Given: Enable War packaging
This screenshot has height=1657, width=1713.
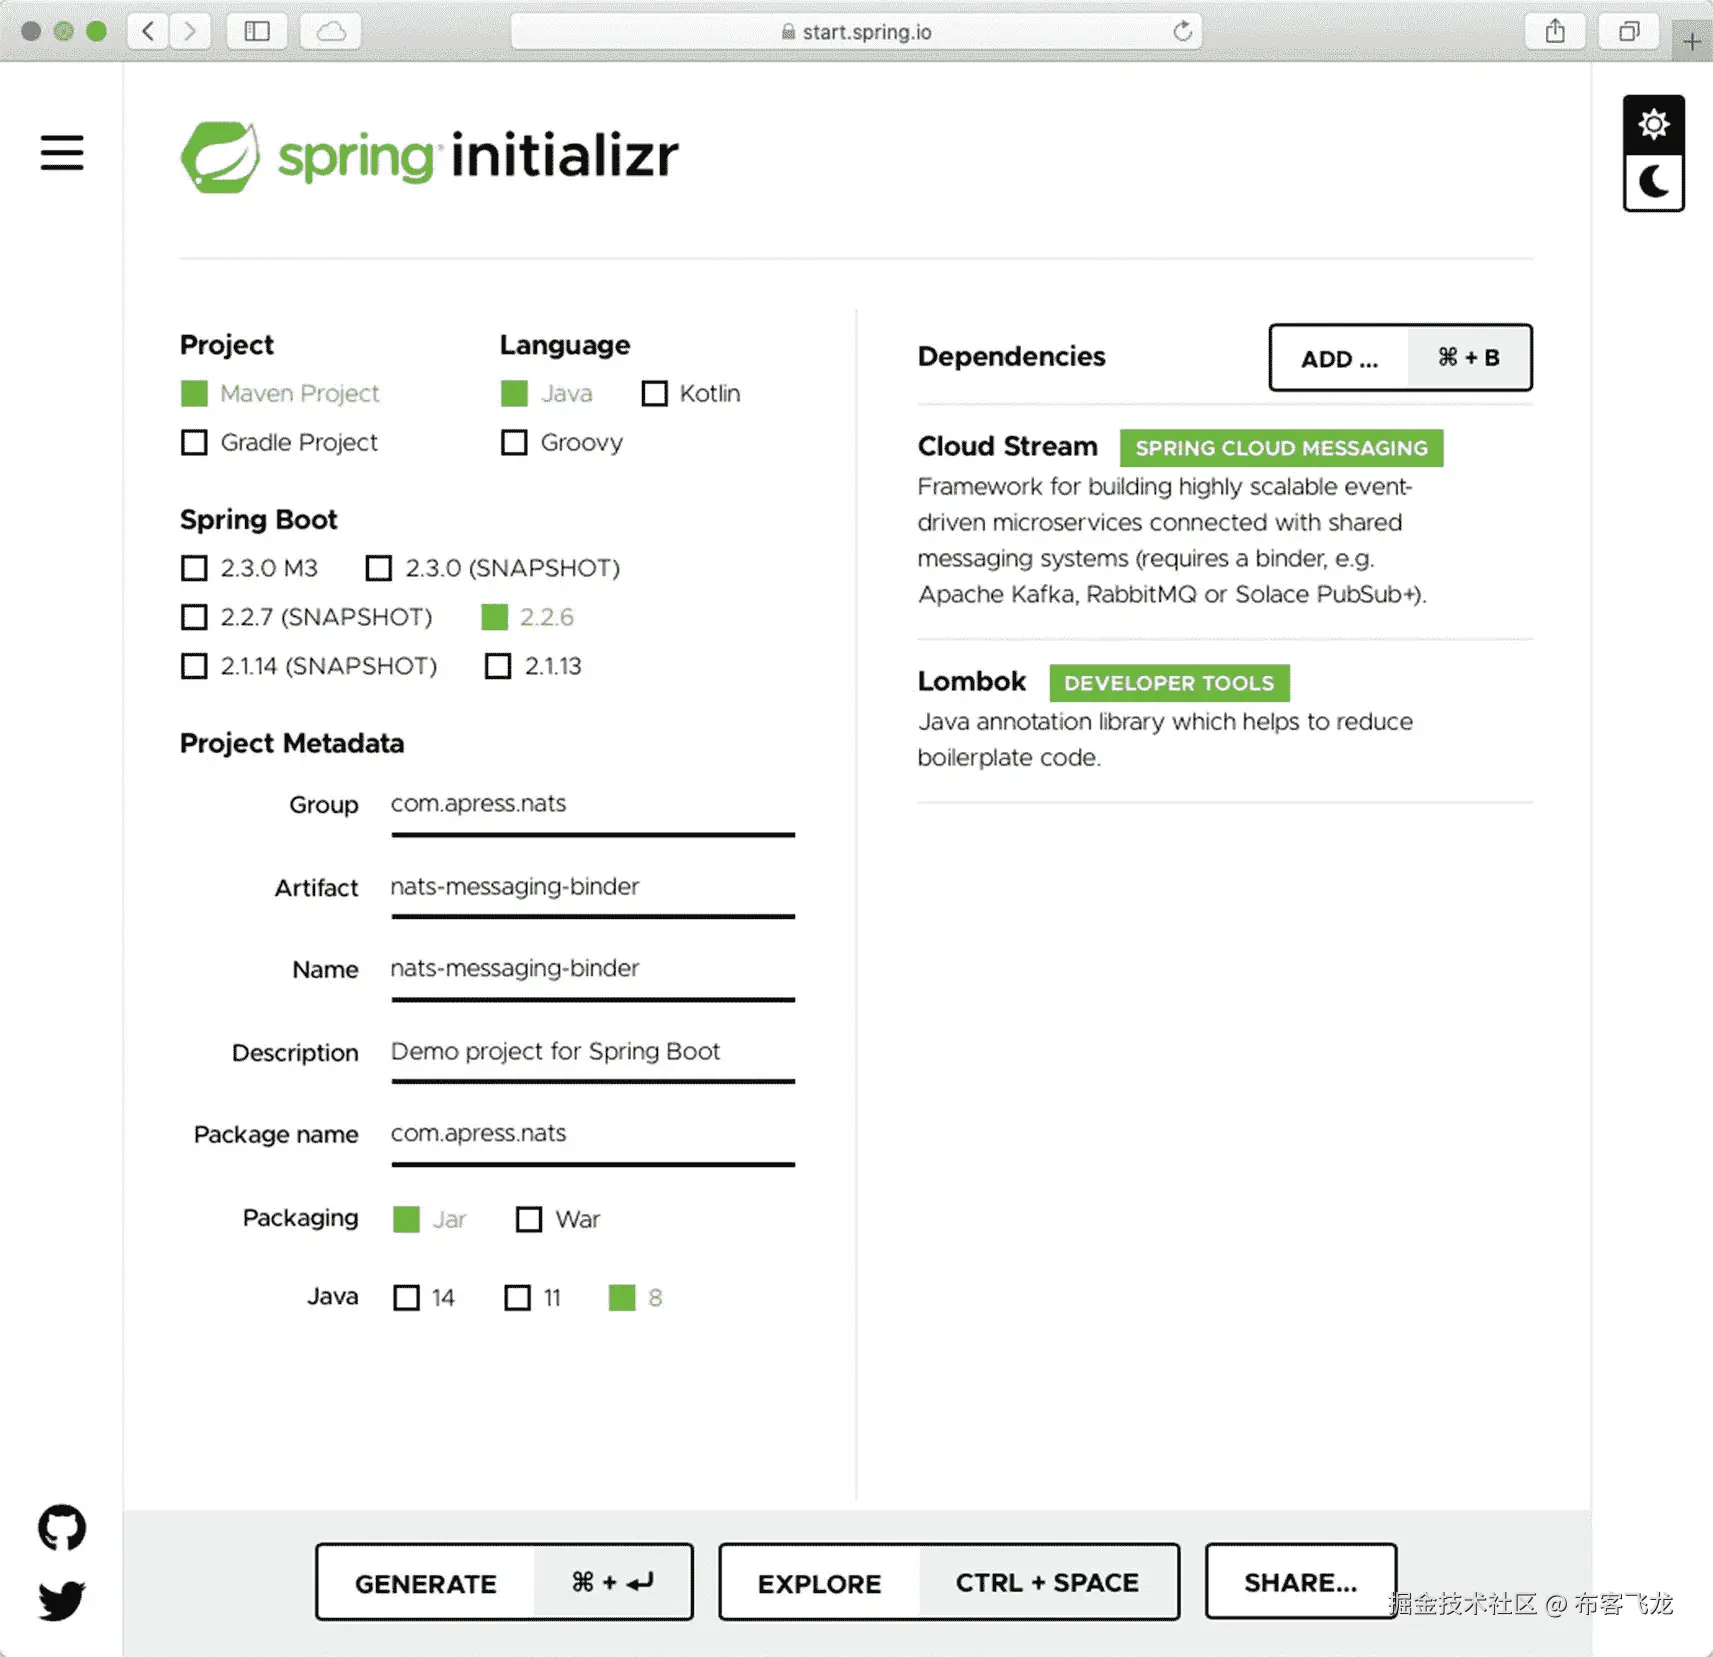Looking at the screenshot, I should (528, 1219).
